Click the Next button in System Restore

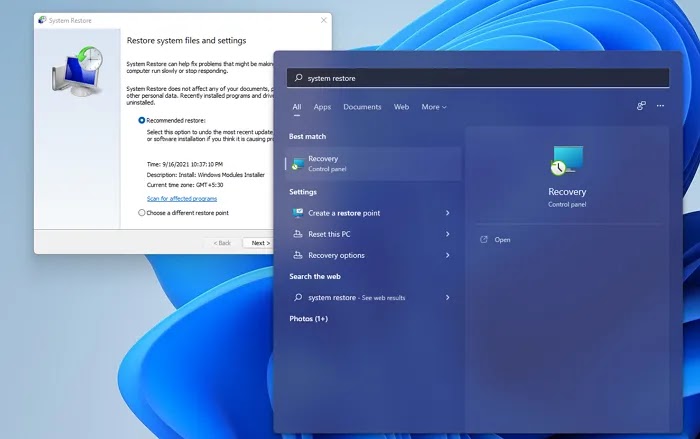pyautogui.click(x=260, y=243)
